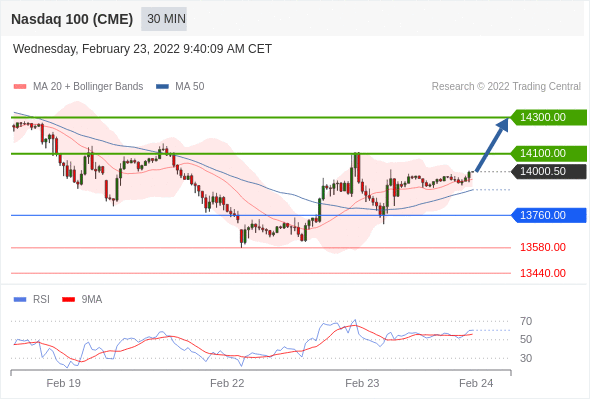The image size is (590, 400).
Task: Click the MA 20 + Bollinger Bands legend text
Action: click(x=88, y=87)
